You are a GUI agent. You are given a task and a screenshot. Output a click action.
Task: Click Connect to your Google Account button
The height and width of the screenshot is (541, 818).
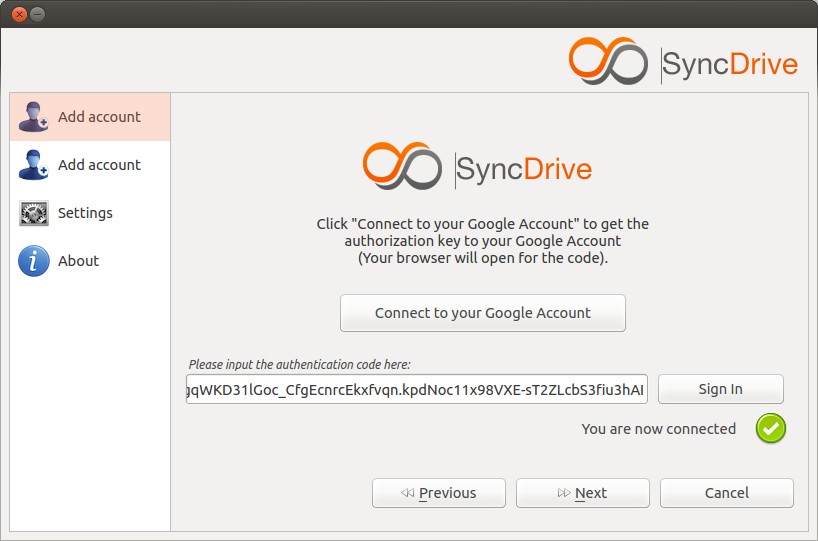483,313
